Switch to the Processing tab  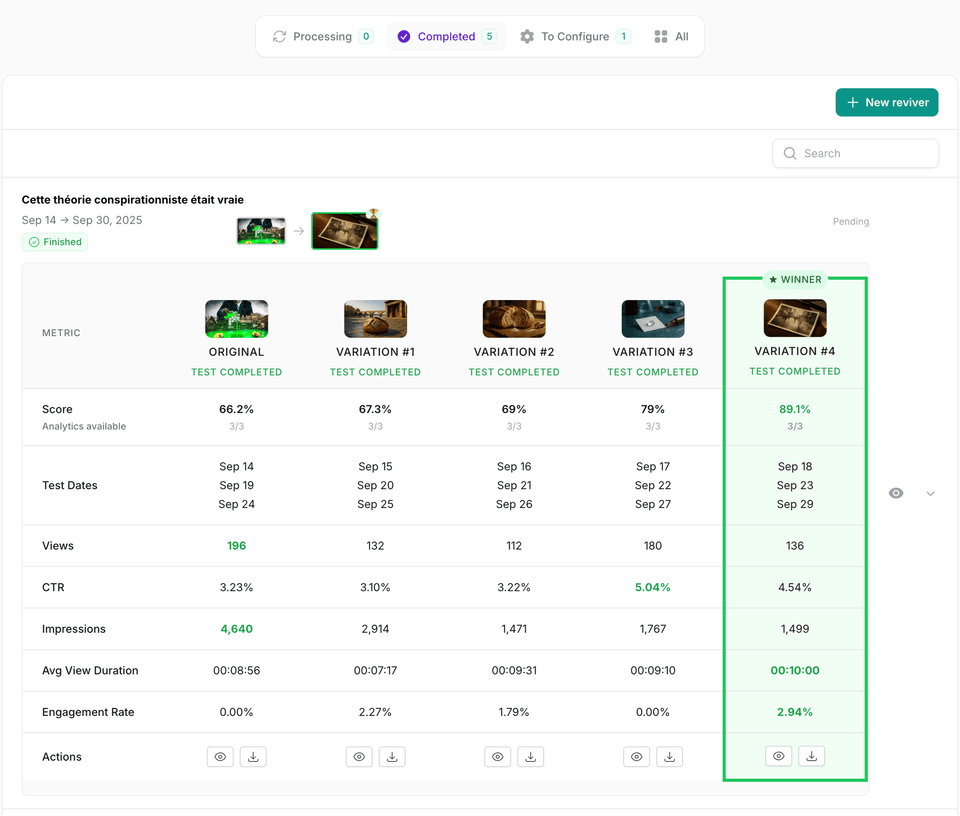(x=320, y=35)
